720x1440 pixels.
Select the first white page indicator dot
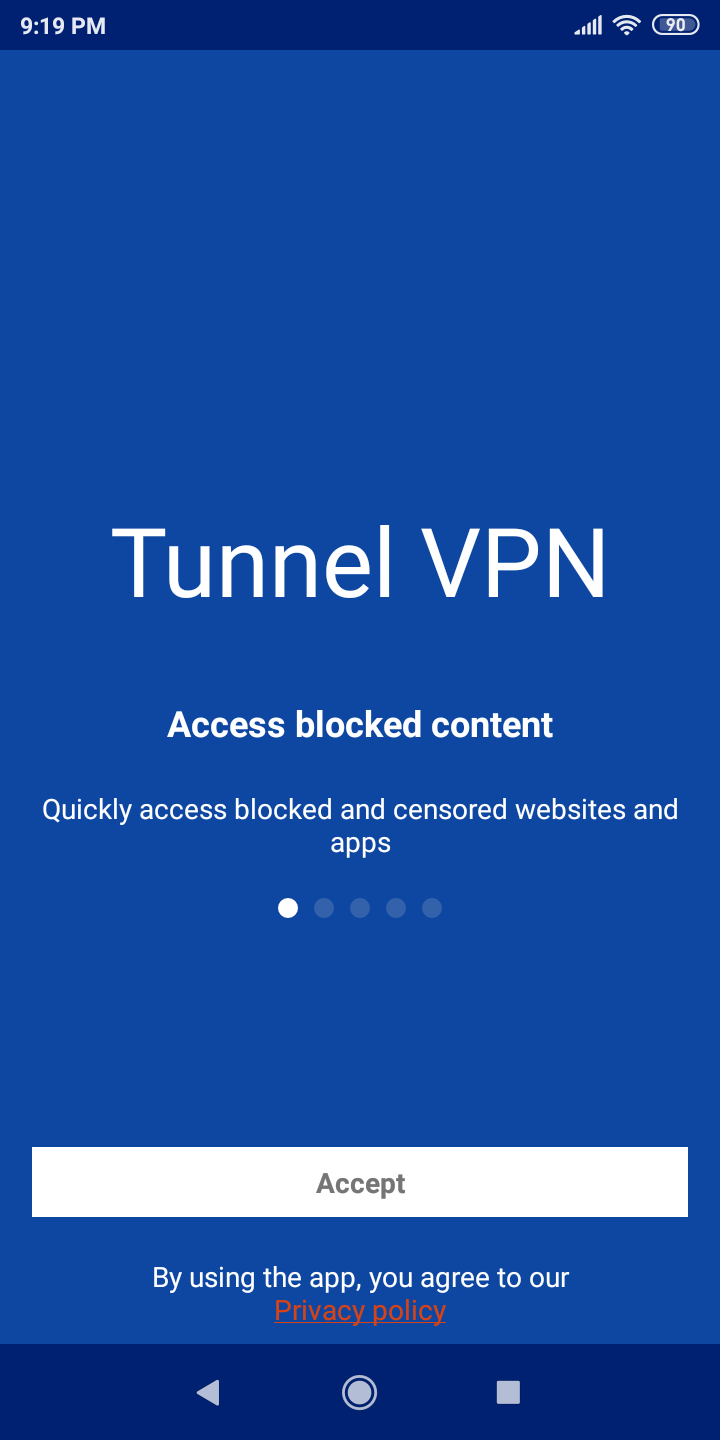click(288, 908)
